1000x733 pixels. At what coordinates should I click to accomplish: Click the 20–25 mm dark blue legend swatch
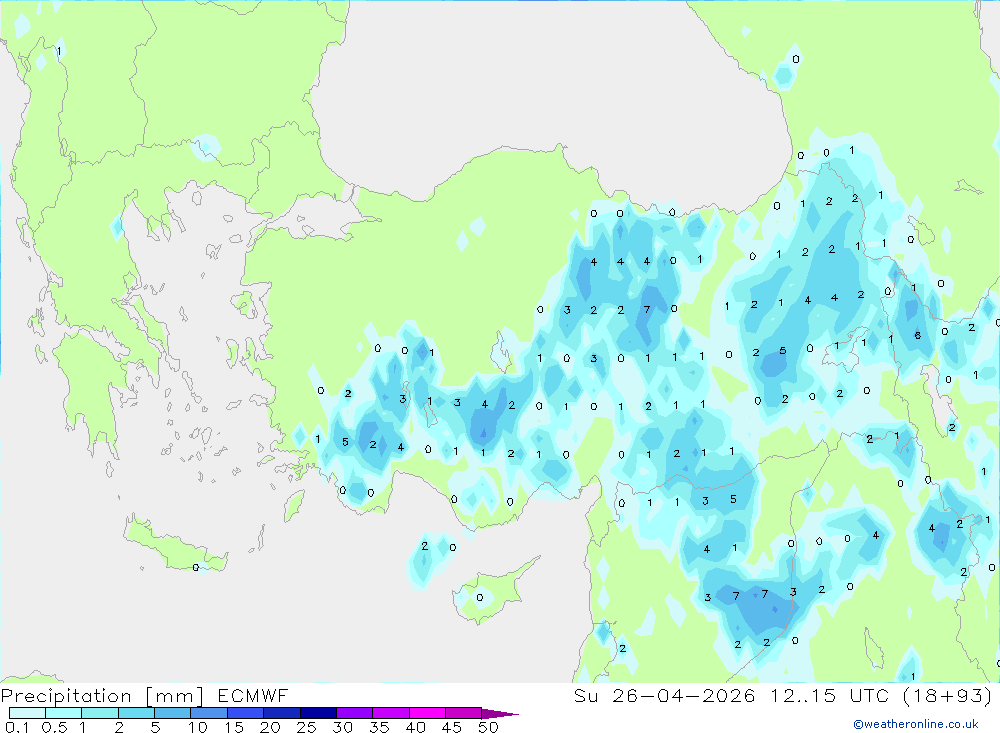[x=282, y=713]
